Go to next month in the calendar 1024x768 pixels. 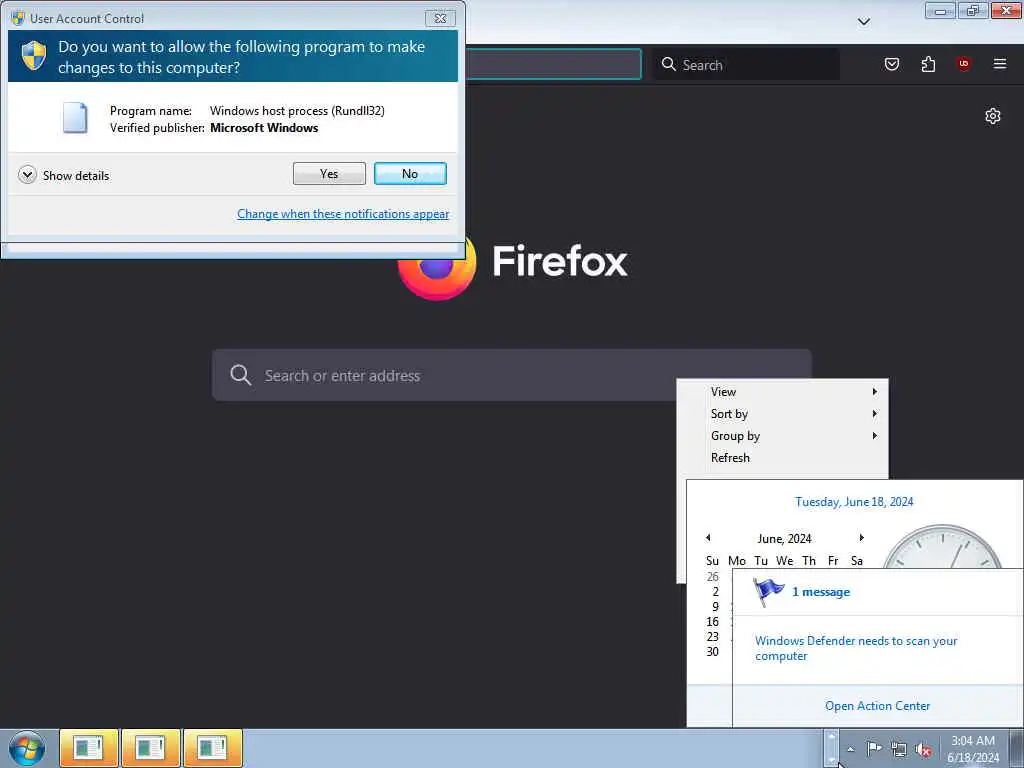[x=861, y=537]
